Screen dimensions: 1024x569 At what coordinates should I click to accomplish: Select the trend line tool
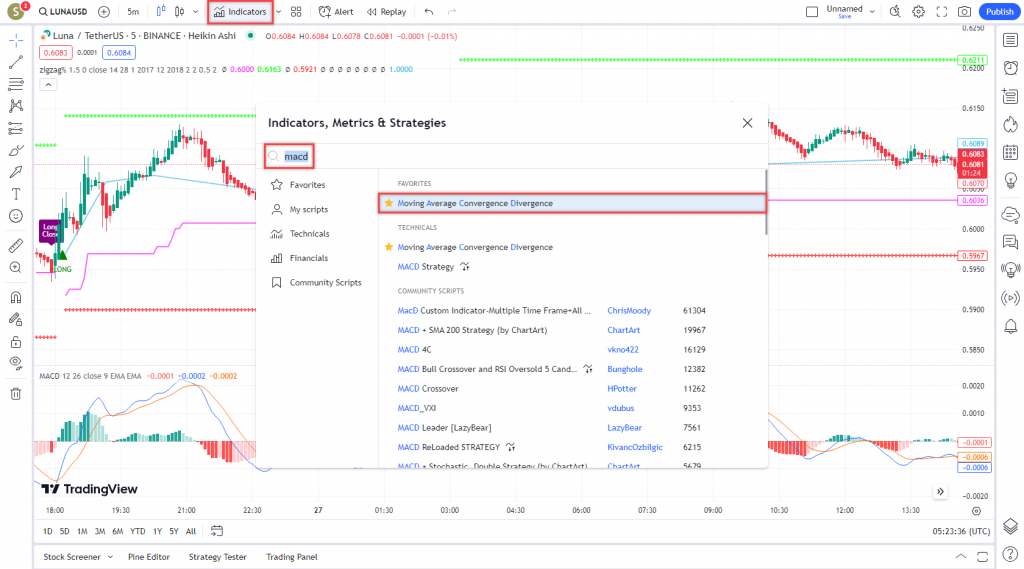pyautogui.click(x=16, y=62)
